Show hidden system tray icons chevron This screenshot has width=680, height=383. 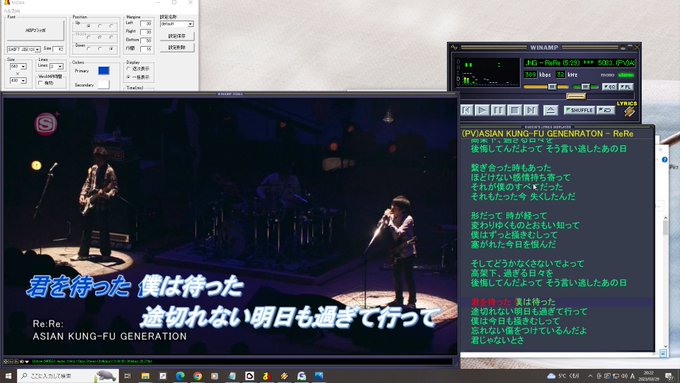tap(590, 376)
